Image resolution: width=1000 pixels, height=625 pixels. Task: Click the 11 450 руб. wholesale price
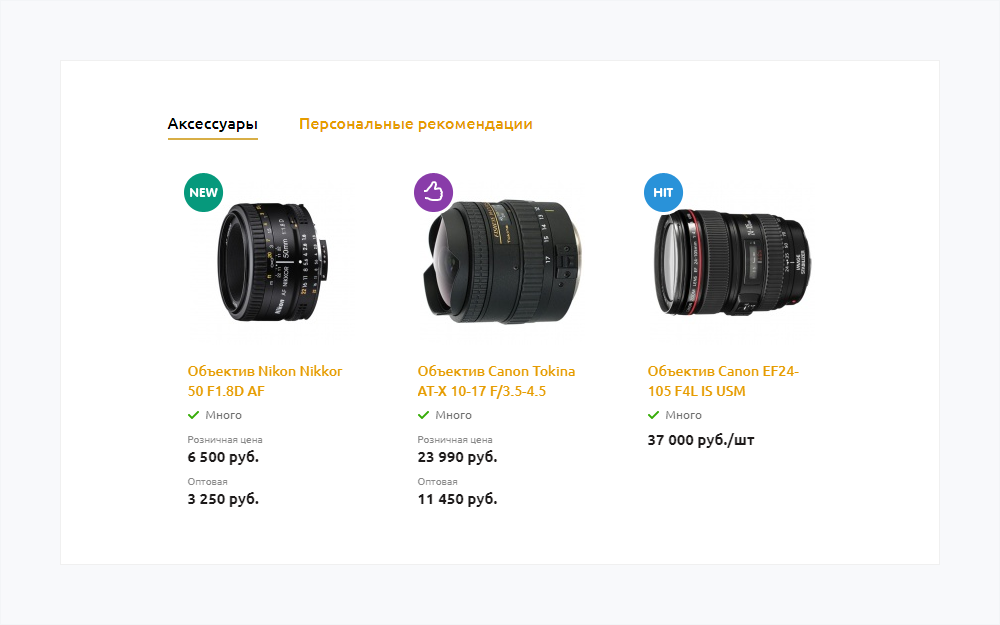(457, 499)
